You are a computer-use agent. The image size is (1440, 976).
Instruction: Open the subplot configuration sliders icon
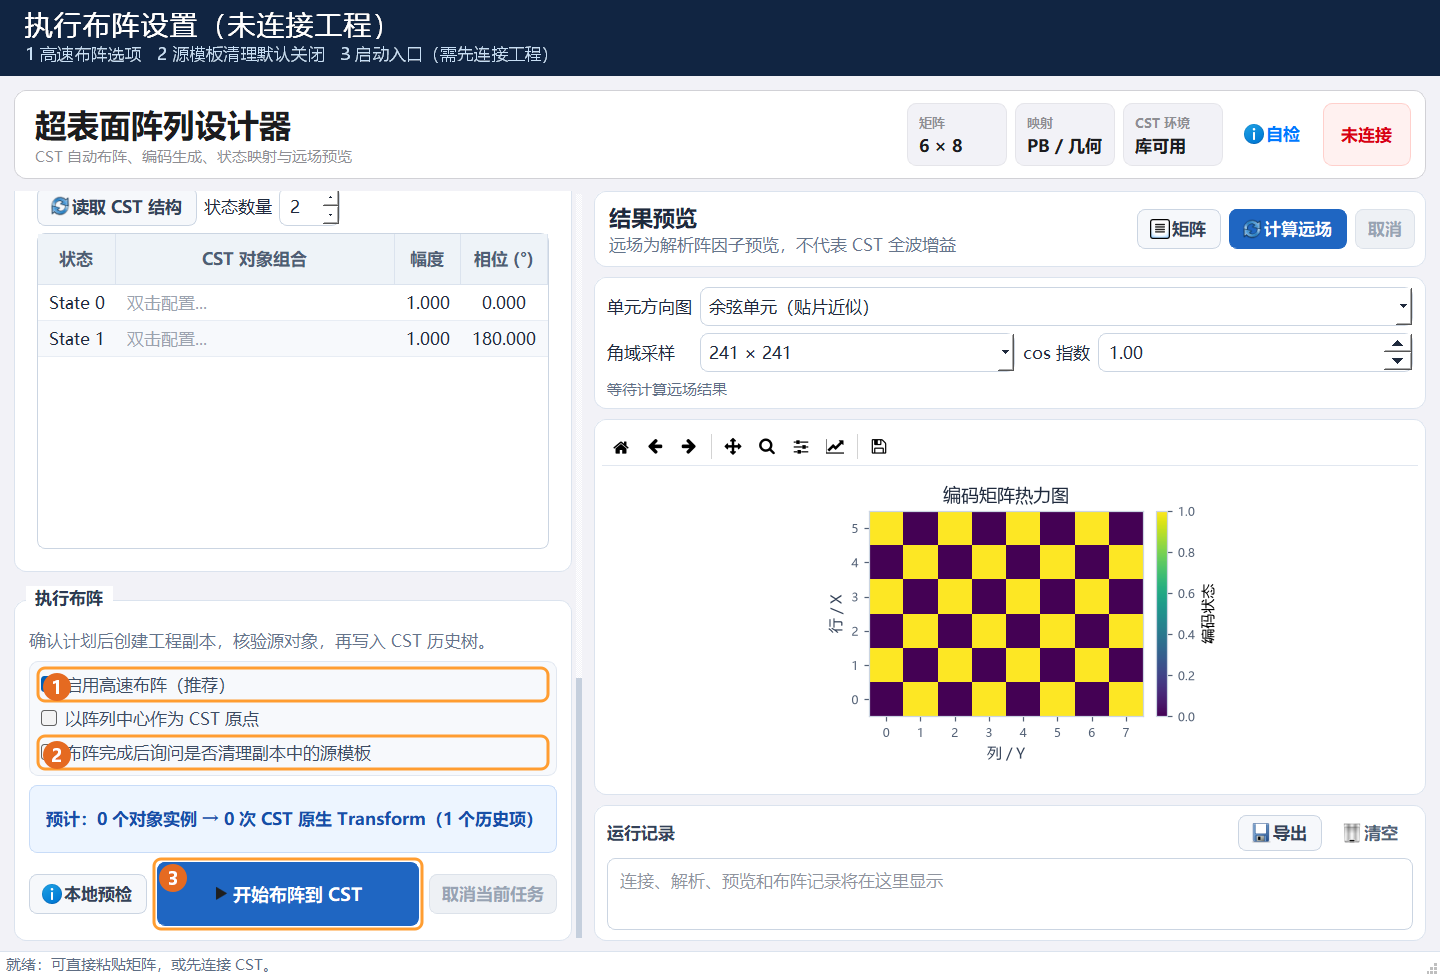pos(801,447)
